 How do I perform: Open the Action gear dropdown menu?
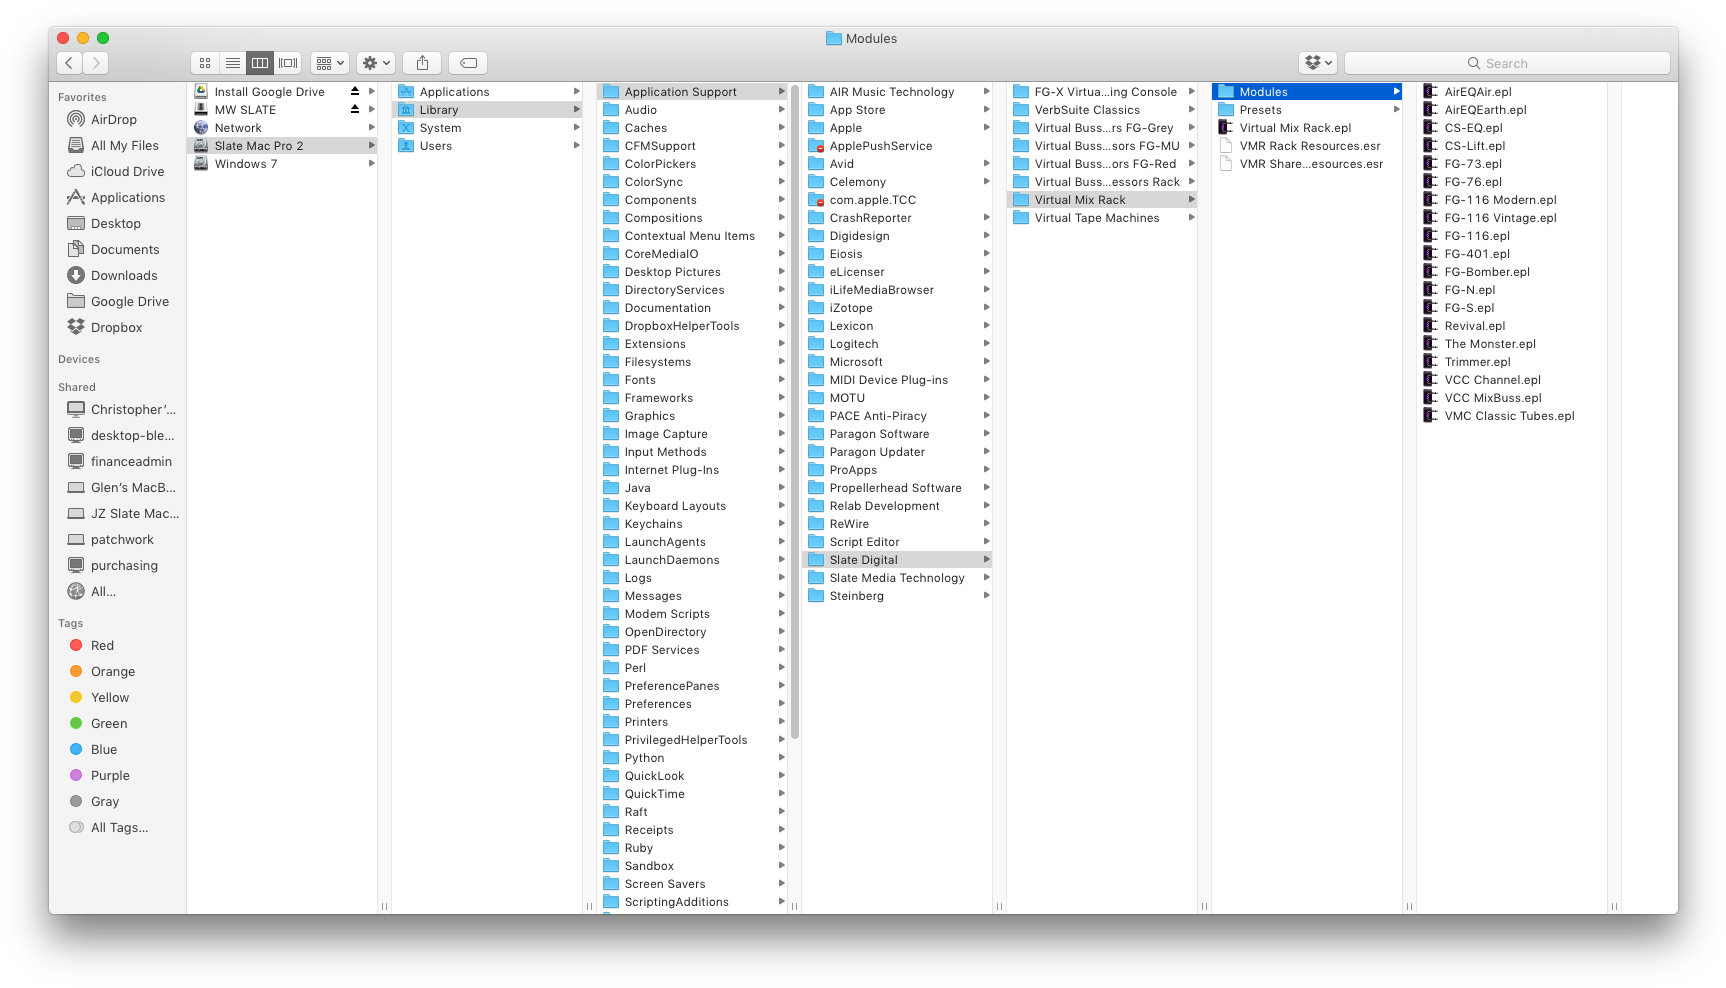pyautogui.click(x=376, y=63)
